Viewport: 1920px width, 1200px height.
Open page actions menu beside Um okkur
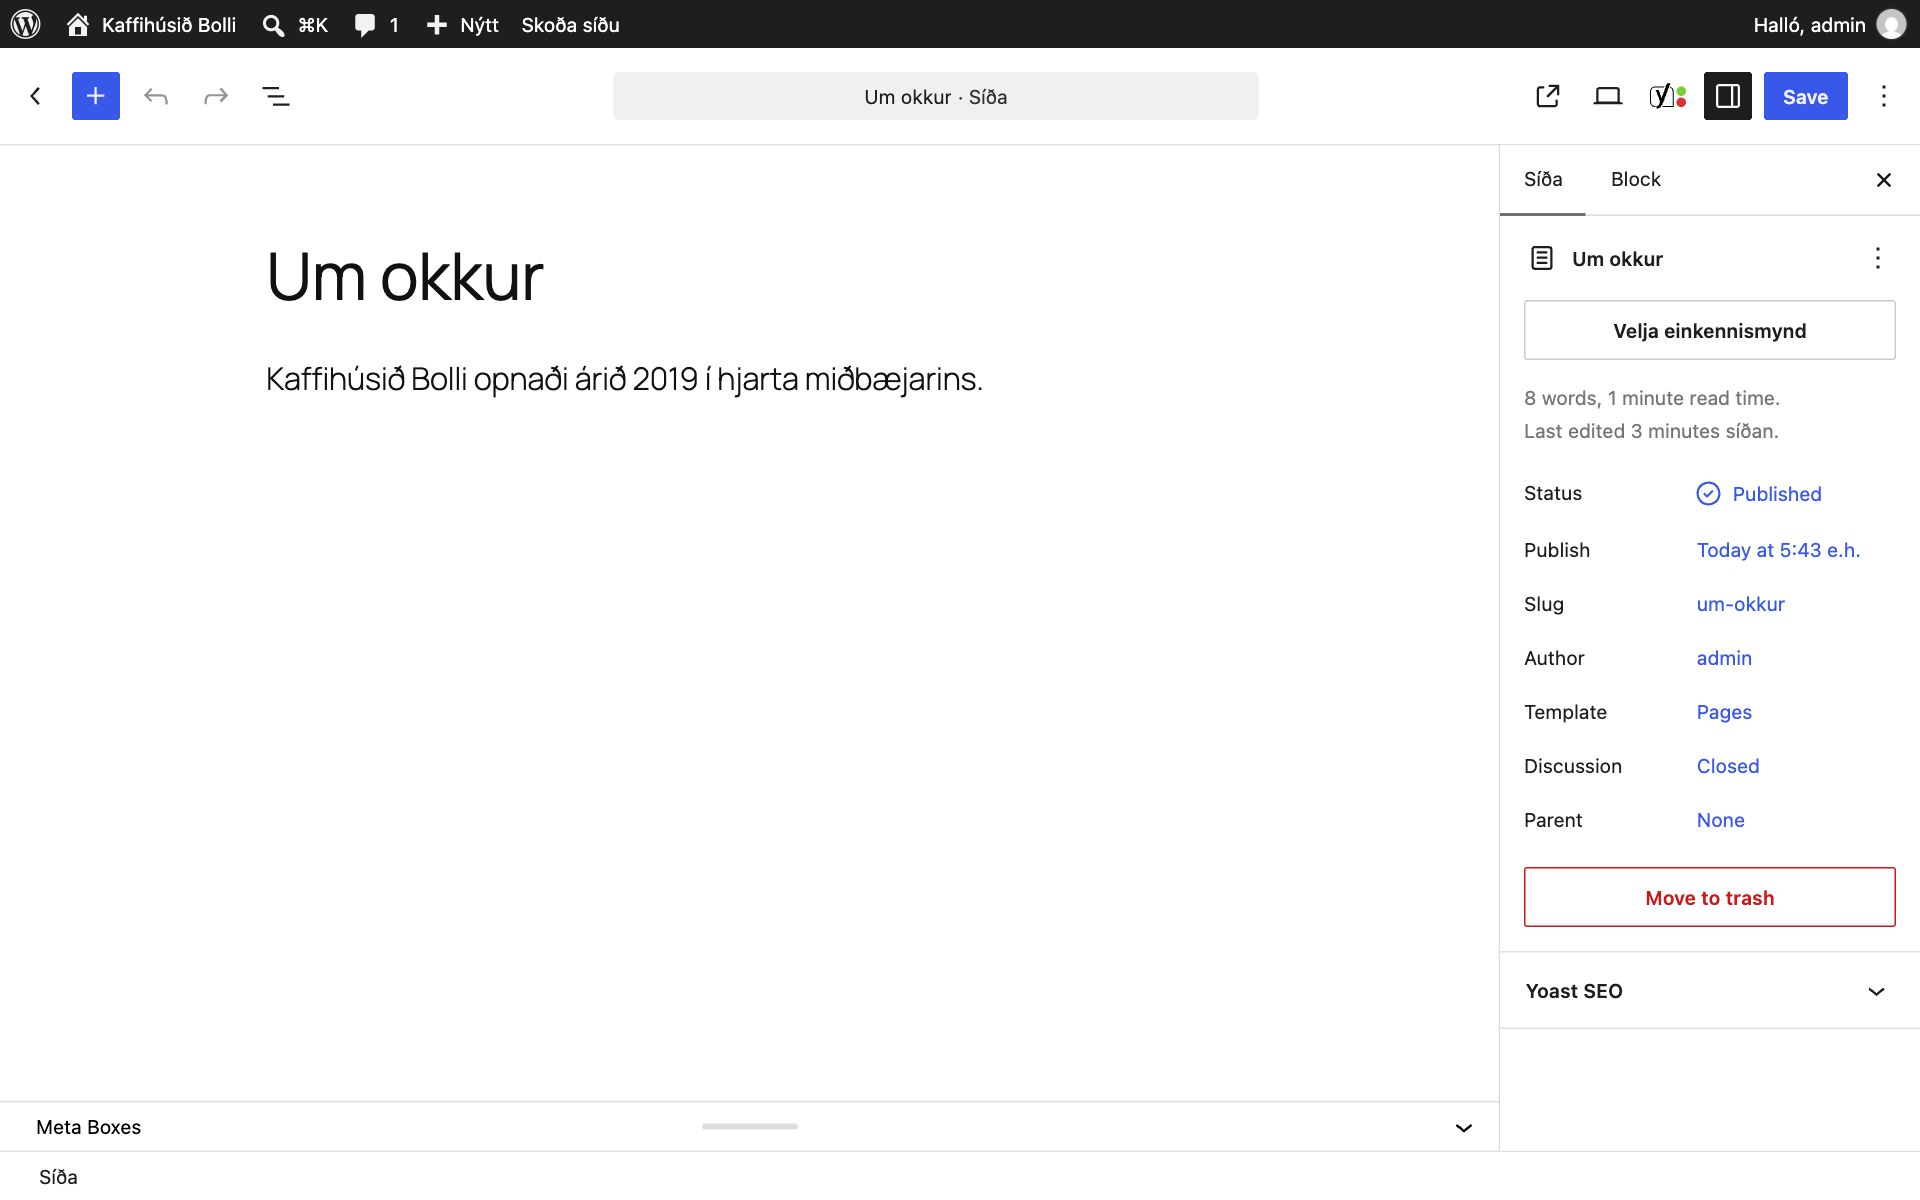(x=1878, y=258)
